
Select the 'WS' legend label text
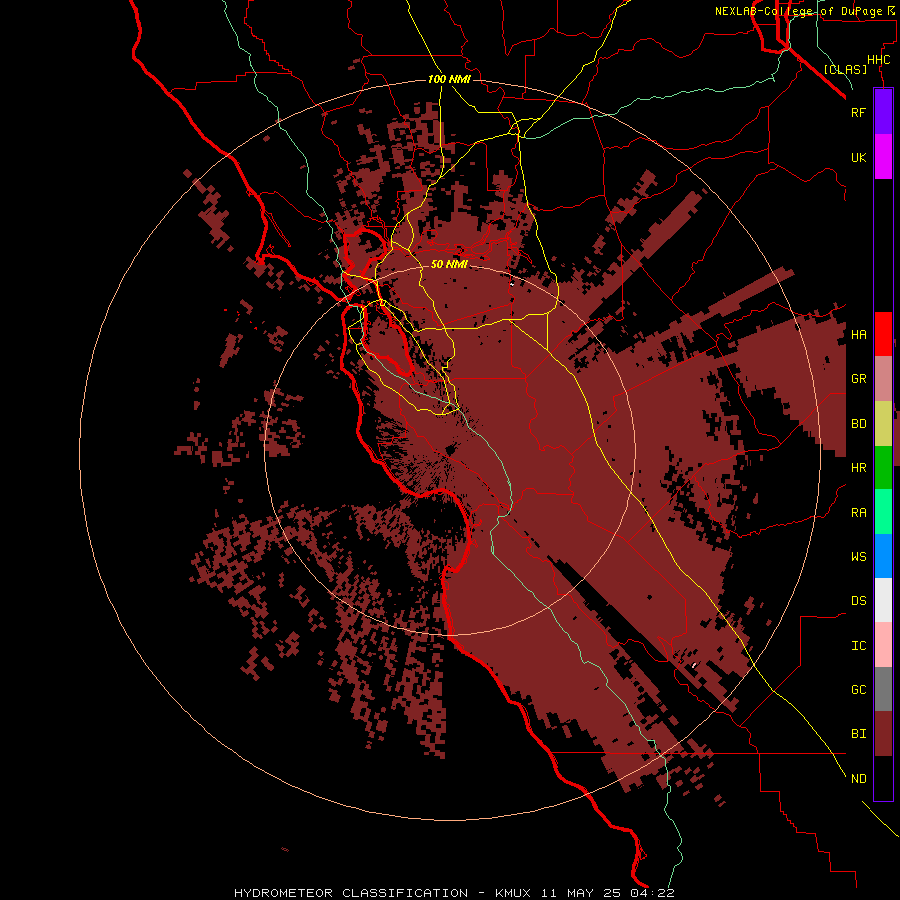[858, 557]
